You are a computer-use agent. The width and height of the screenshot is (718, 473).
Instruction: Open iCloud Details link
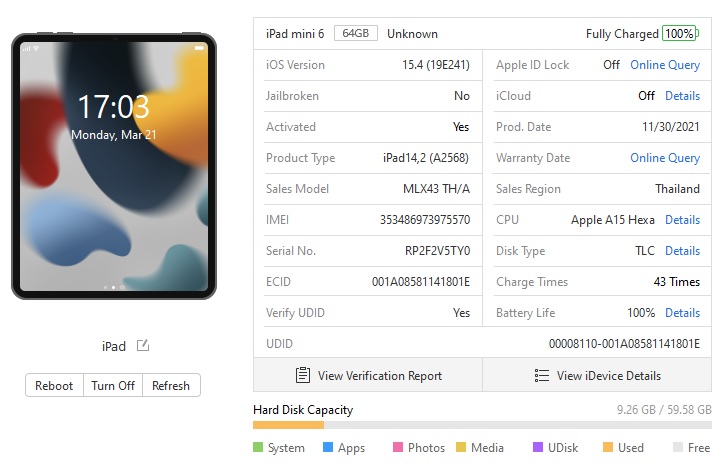(x=682, y=96)
